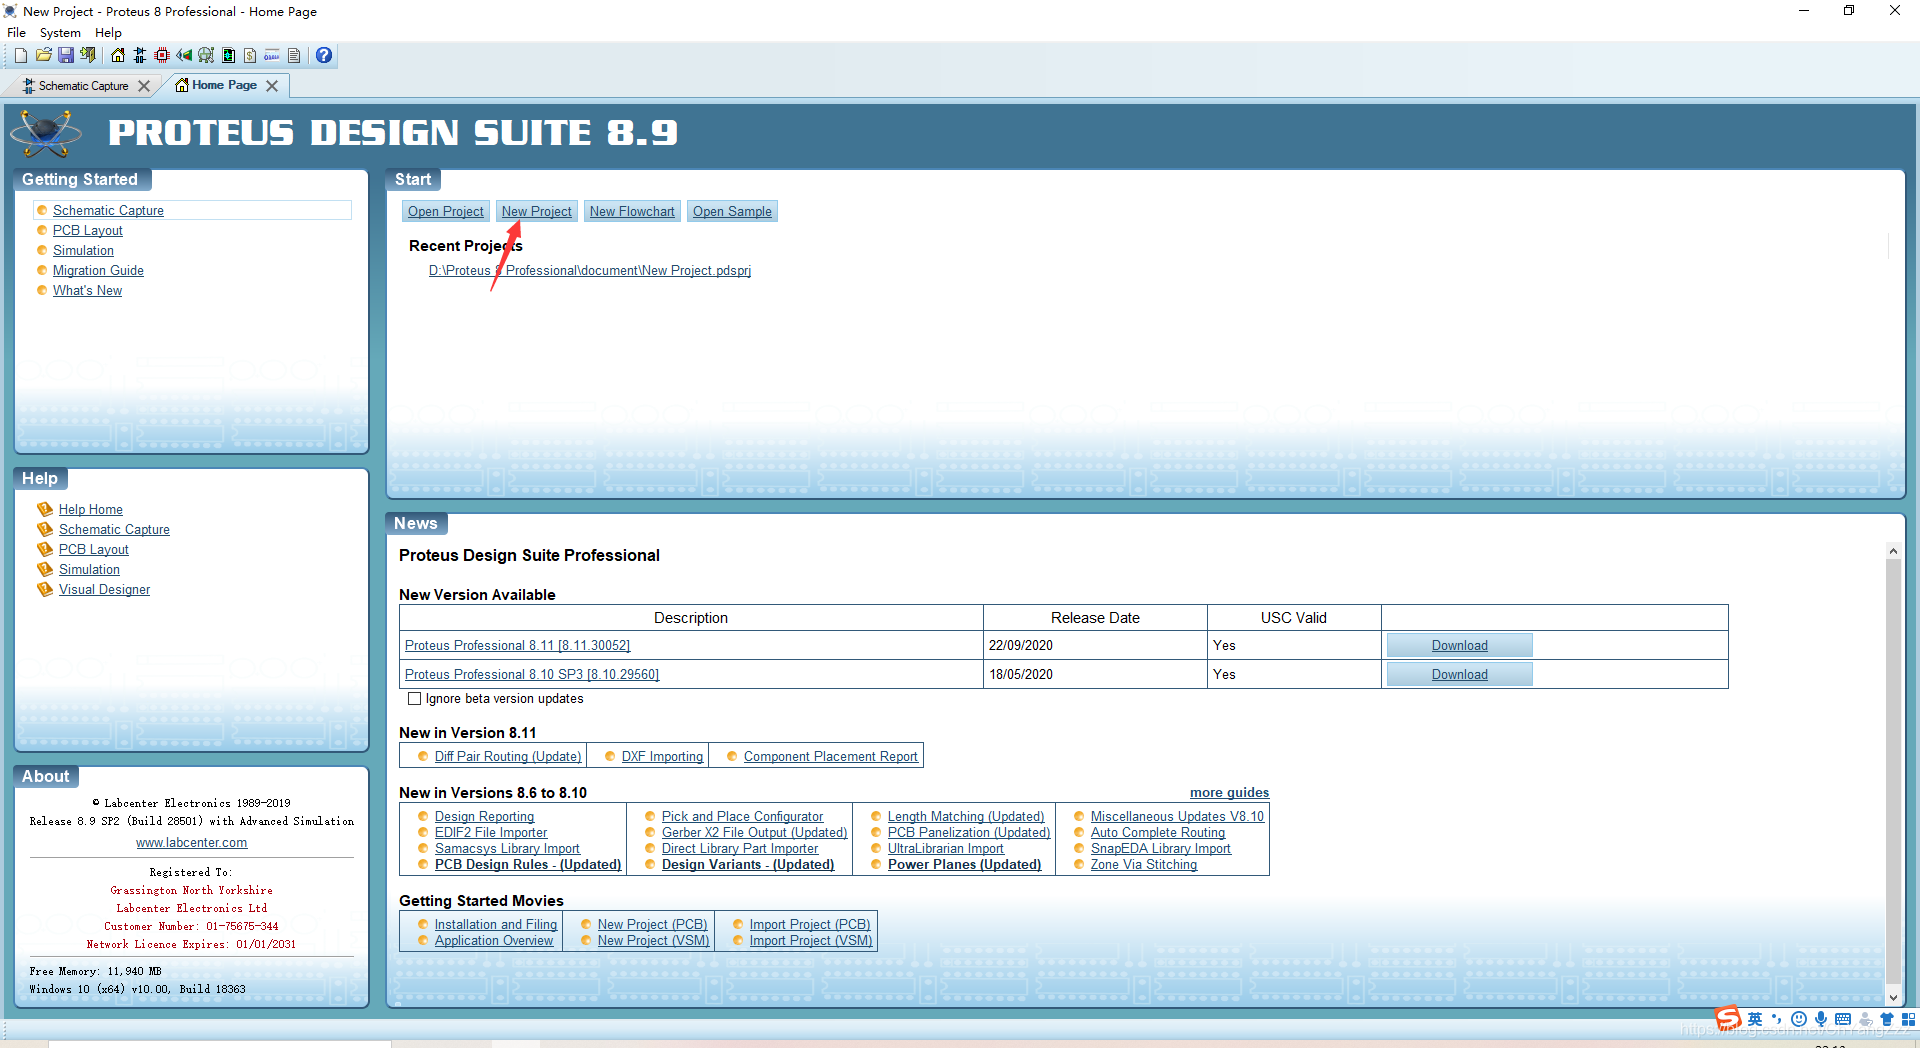Open Zone Via Stitching link
The width and height of the screenshot is (1920, 1048).
[1143, 864]
